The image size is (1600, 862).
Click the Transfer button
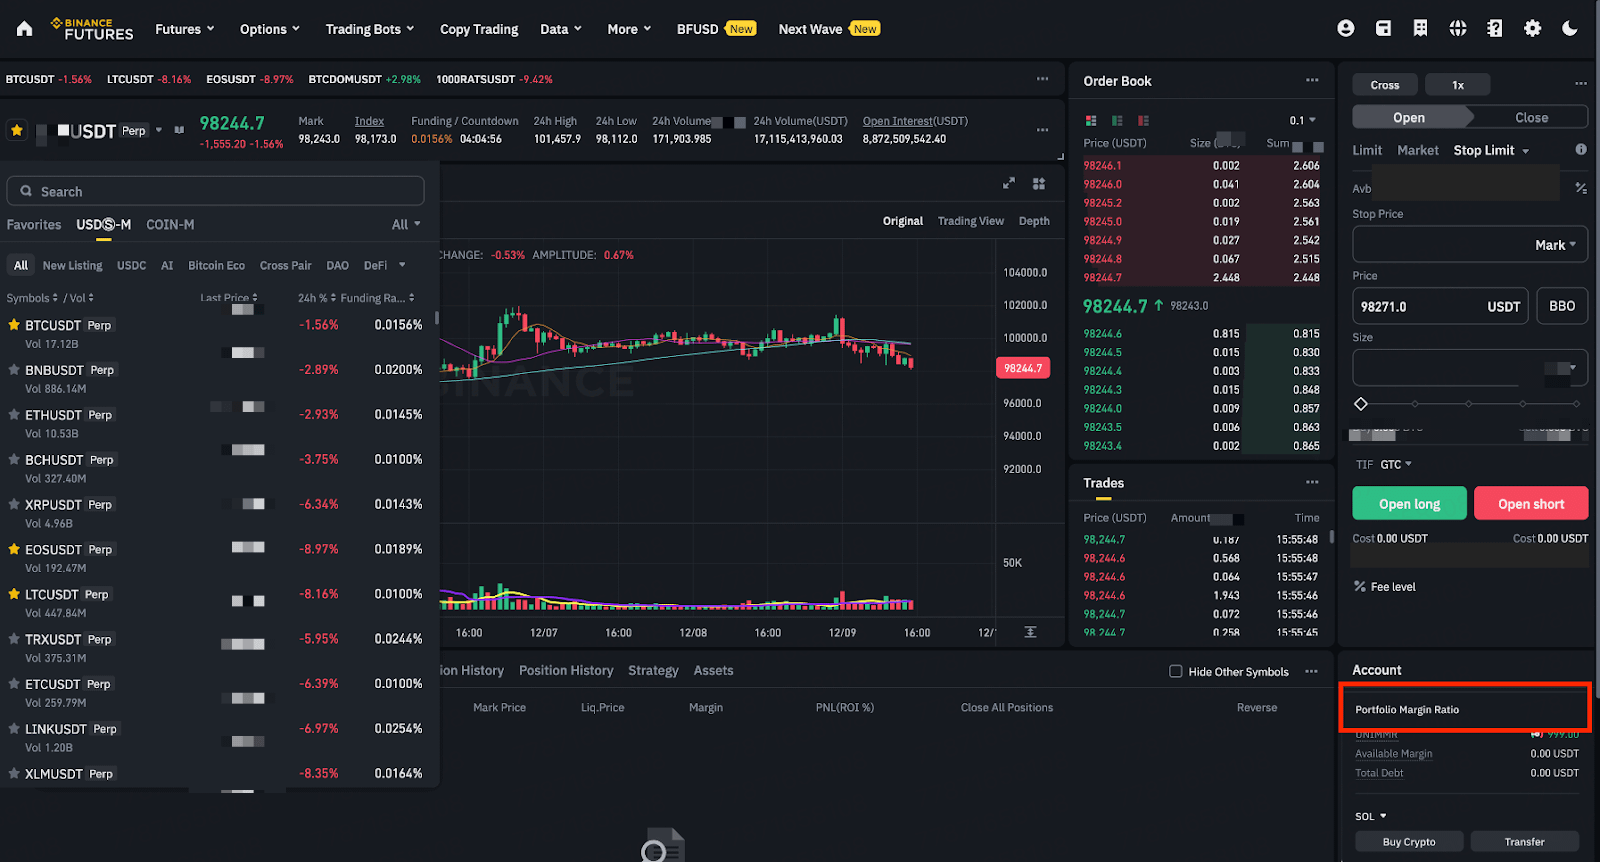click(1524, 841)
